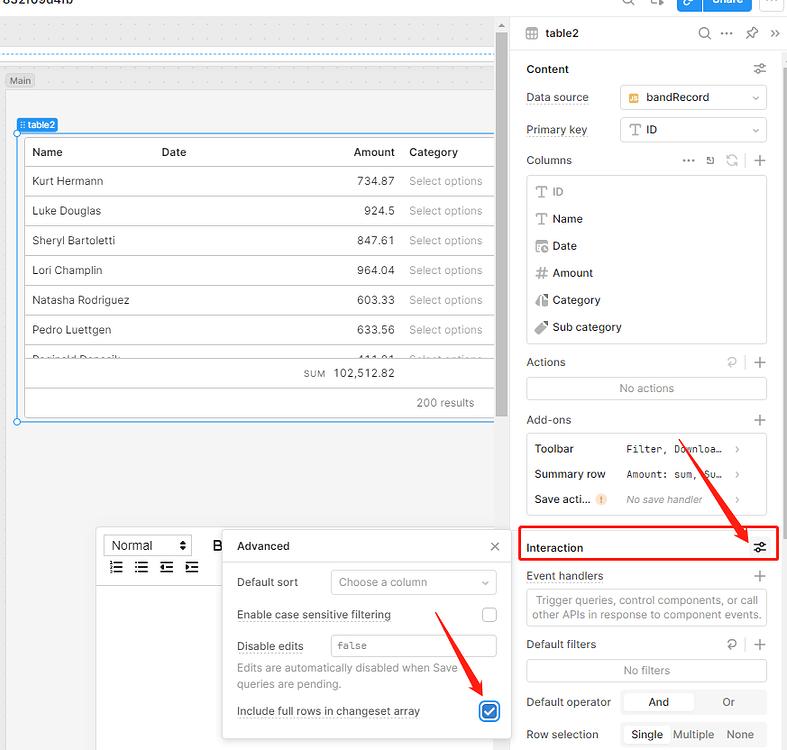Click the Amount column header in table
Viewport: 787px width, 750px height.
point(374,152)
